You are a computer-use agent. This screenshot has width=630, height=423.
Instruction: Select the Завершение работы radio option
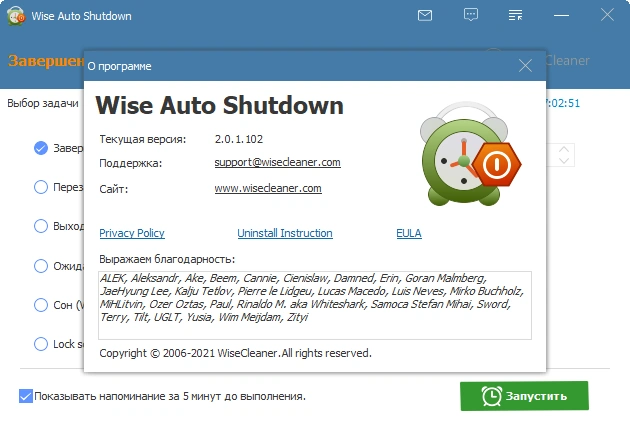tap(41, 148)
